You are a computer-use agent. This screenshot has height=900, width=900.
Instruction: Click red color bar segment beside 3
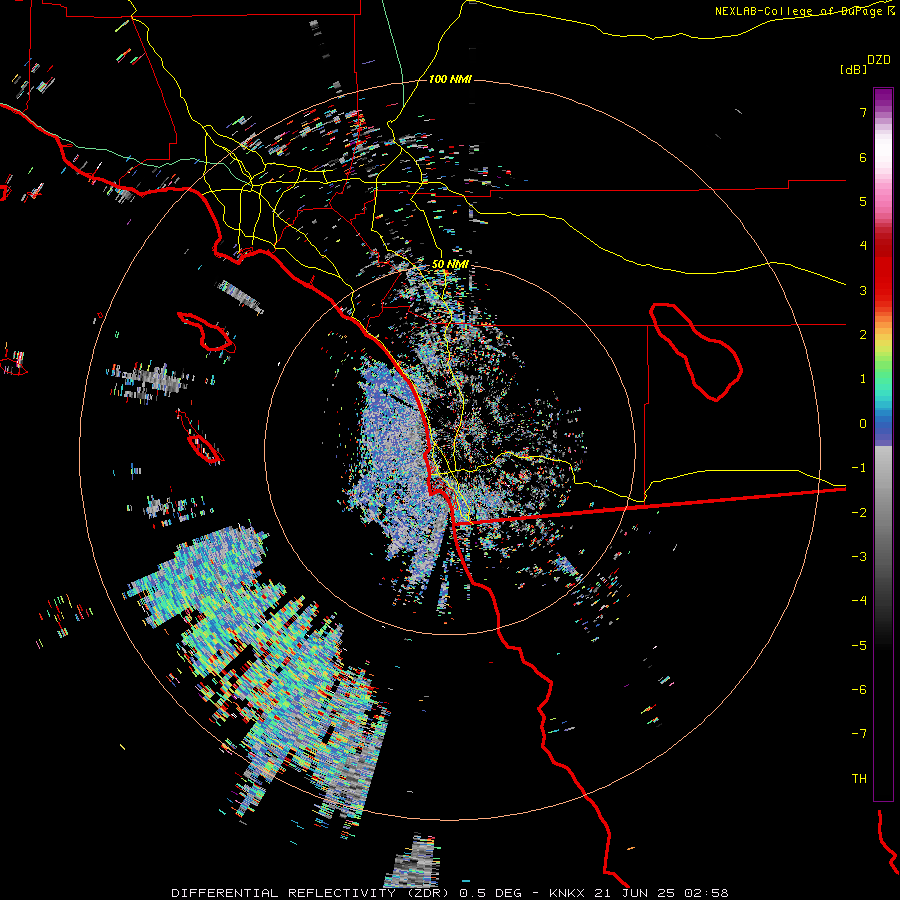coord(883,290)
